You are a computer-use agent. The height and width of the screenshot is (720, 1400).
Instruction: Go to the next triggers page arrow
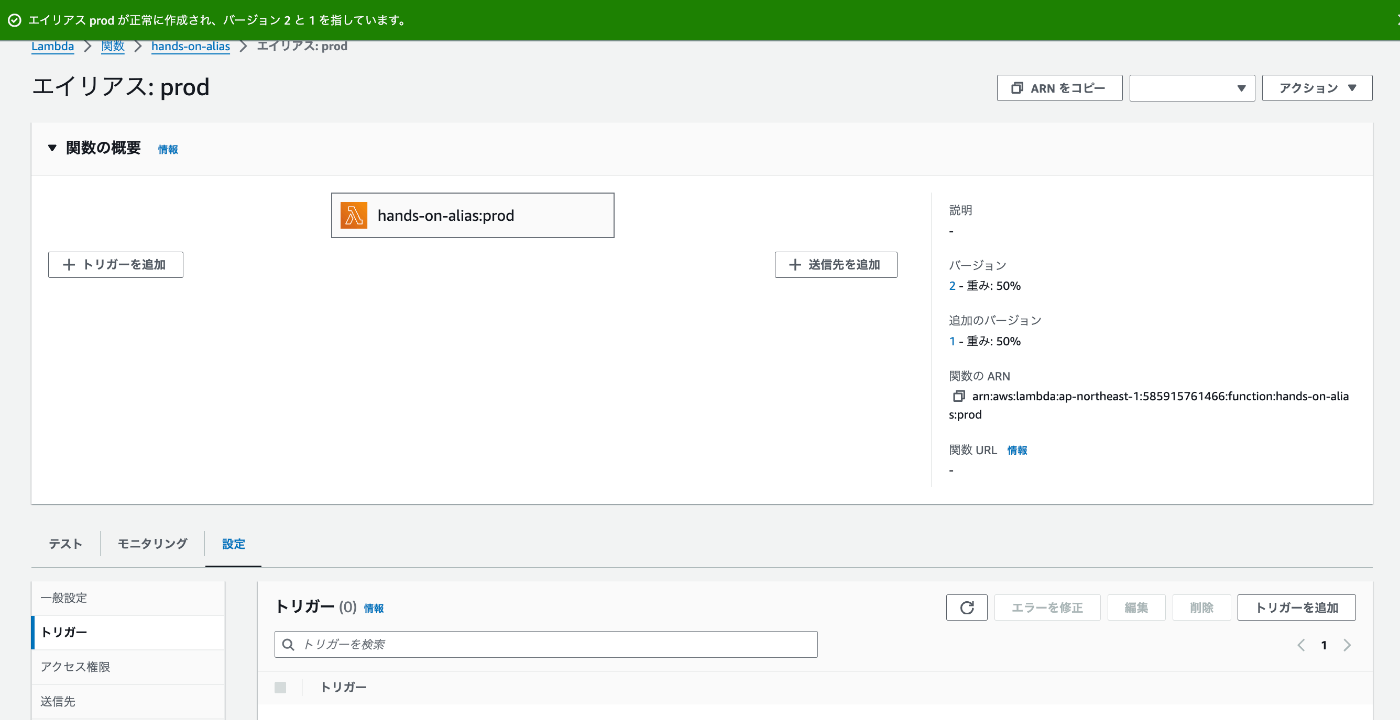(x=1347, y=645)
